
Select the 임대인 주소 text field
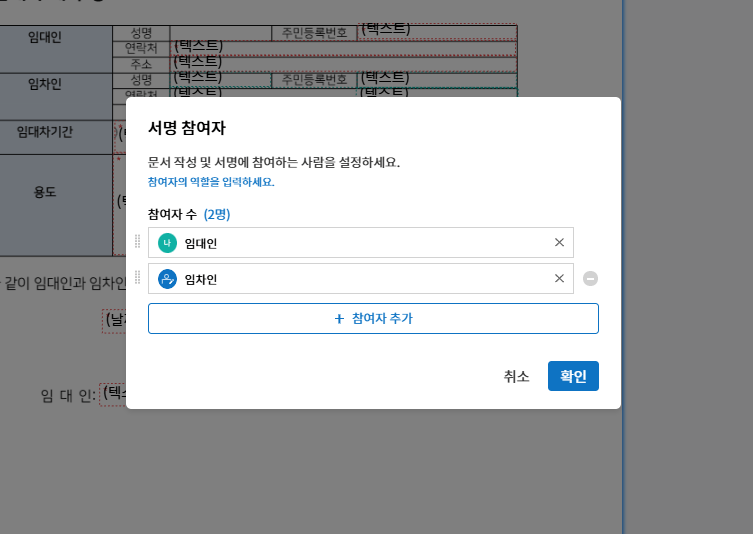(x=342, y=63)
